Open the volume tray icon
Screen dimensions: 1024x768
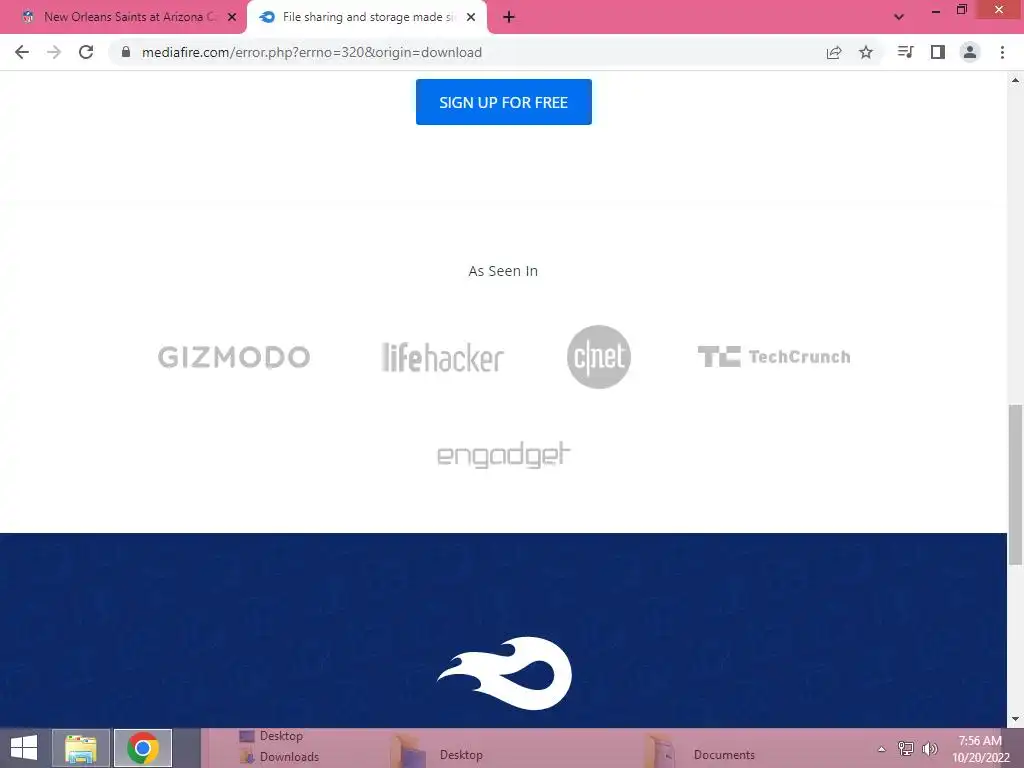pyautogui.click(x=929, y=748)
